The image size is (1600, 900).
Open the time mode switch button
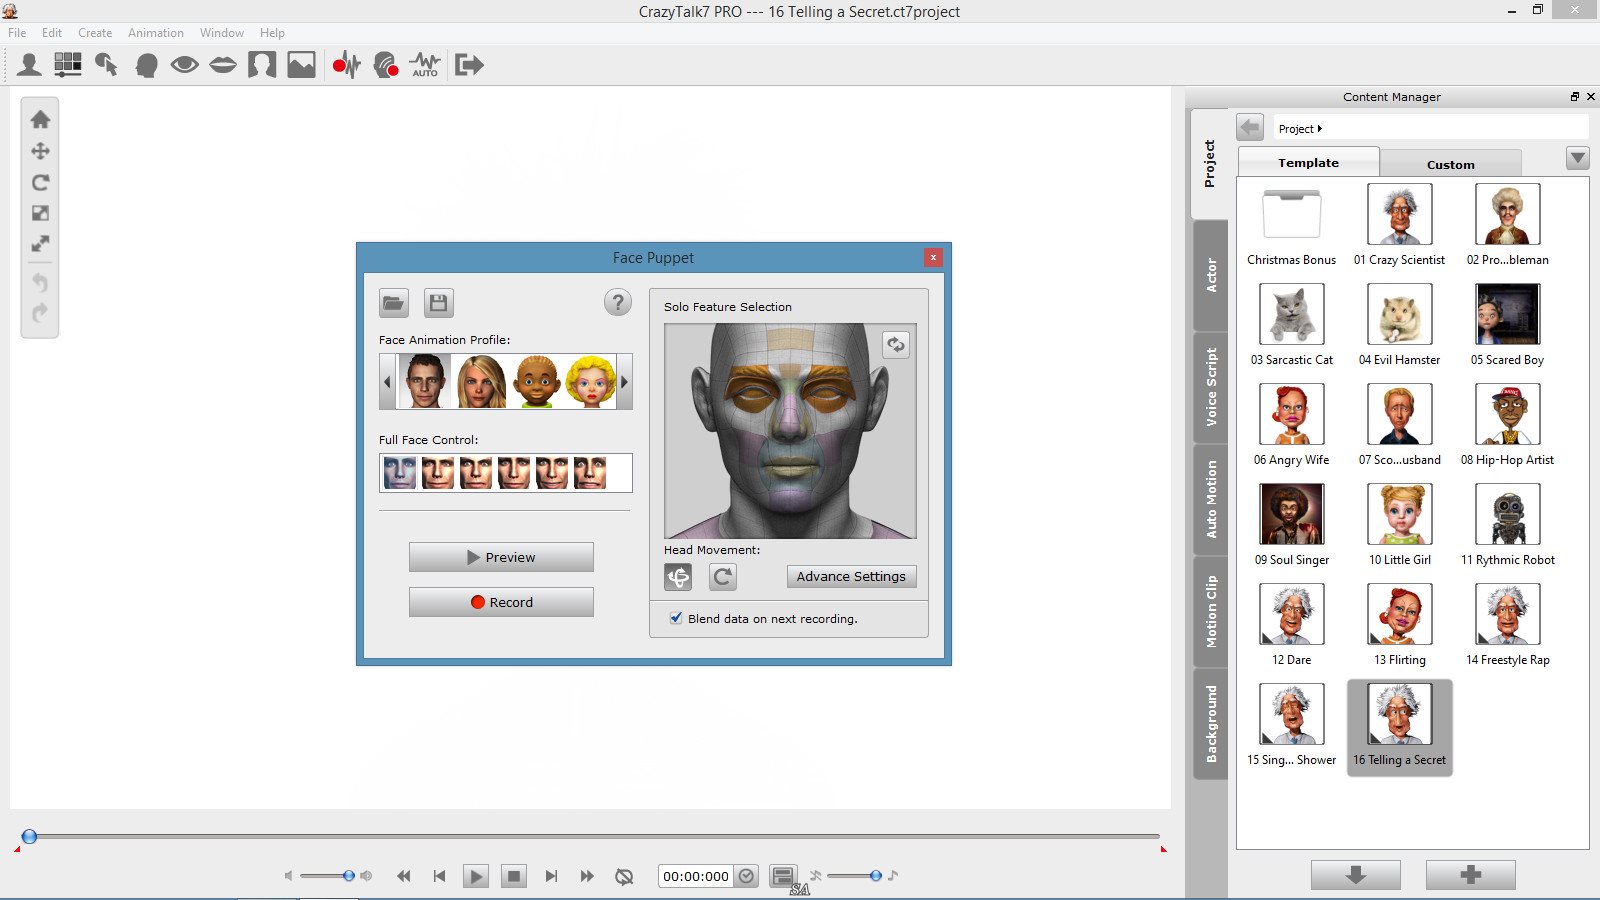coord(747,876)
